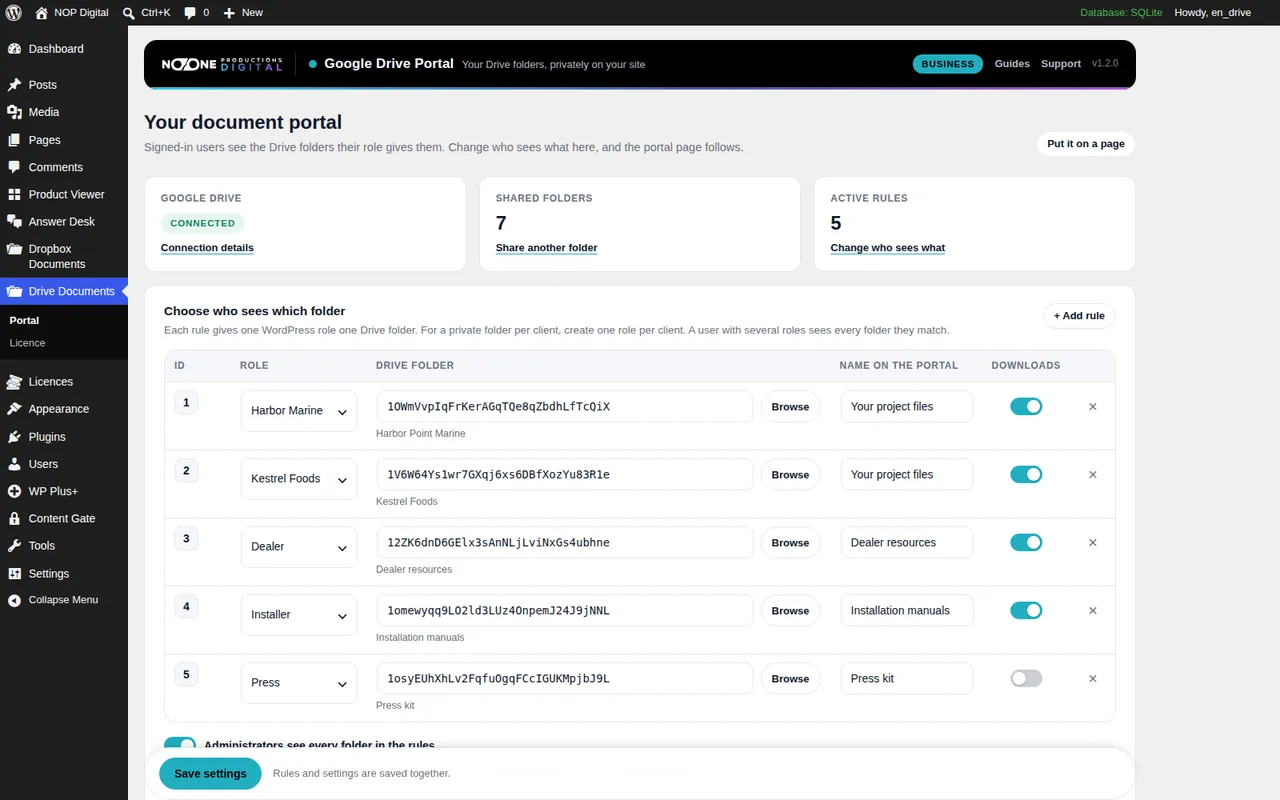1280x800 pixels.
Task: Click the Product Viewer grid icon
Action: [x=14, y=194]
